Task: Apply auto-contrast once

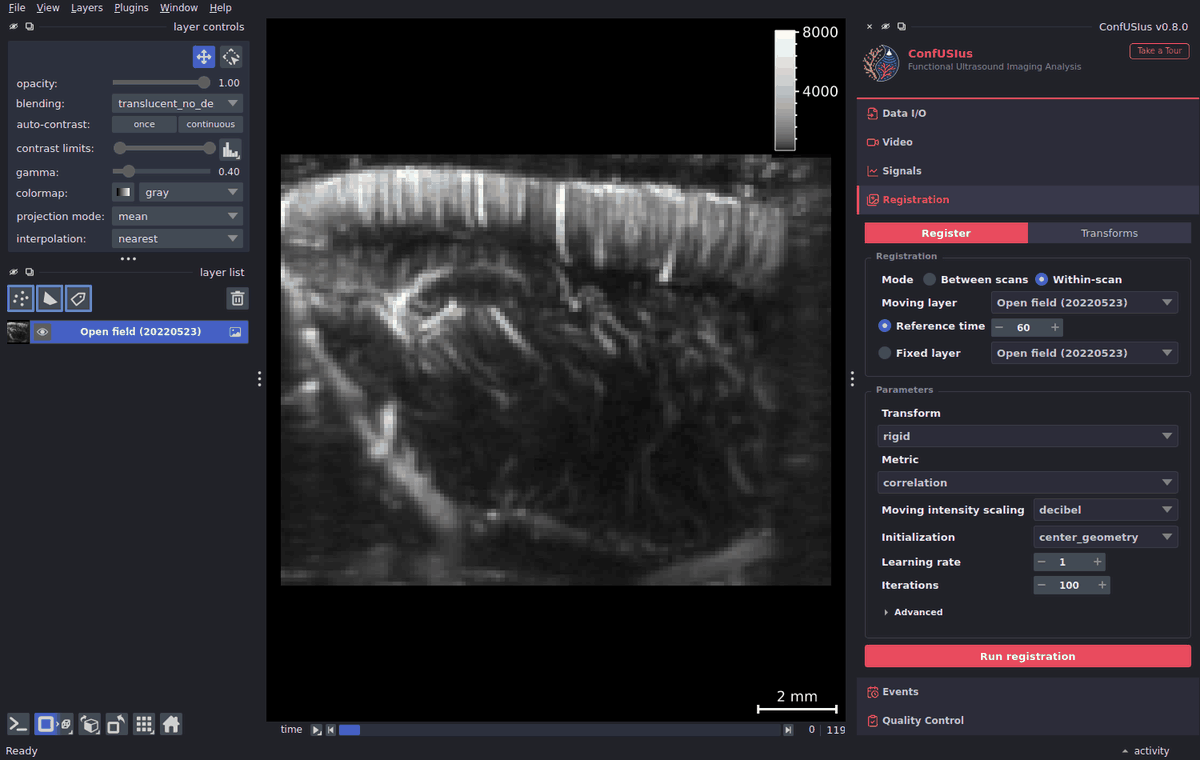Action: [144, 125]
